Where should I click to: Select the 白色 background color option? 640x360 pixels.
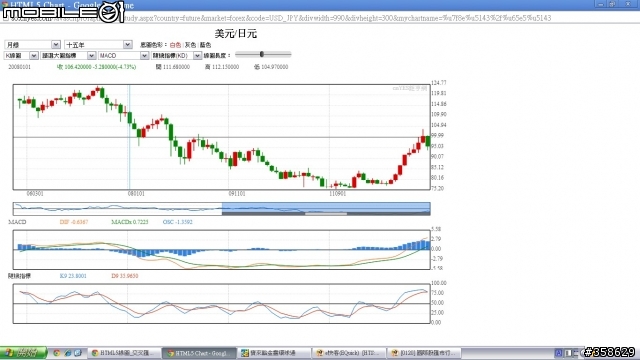175,45
